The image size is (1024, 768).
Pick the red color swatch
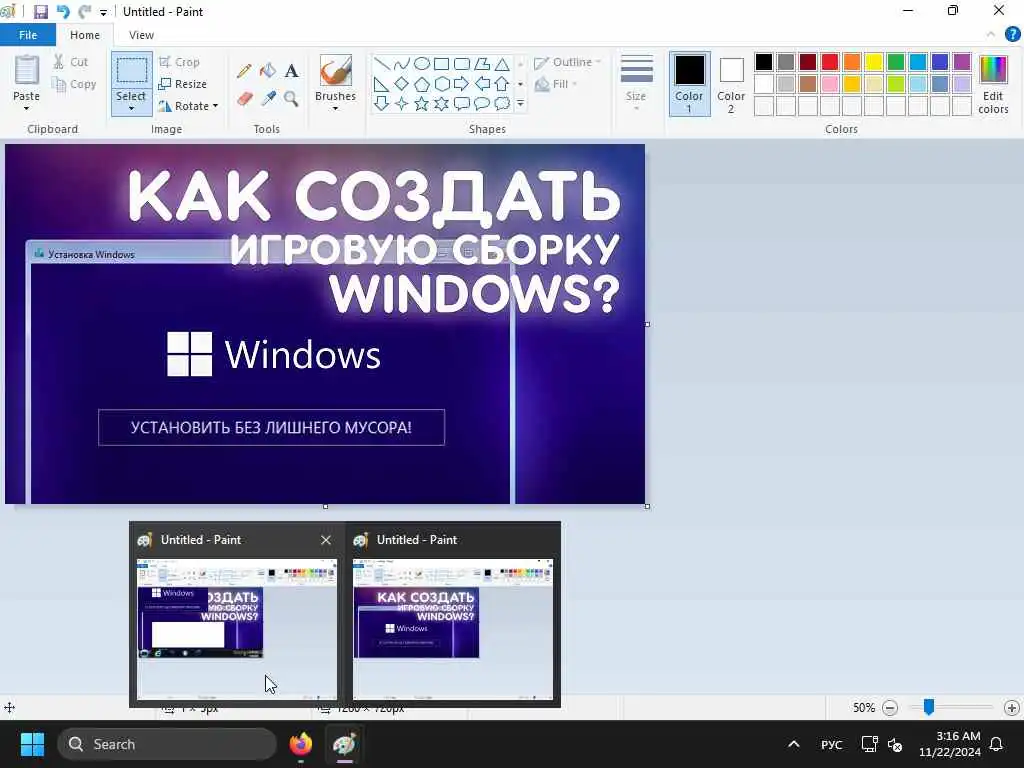point(830,62)
